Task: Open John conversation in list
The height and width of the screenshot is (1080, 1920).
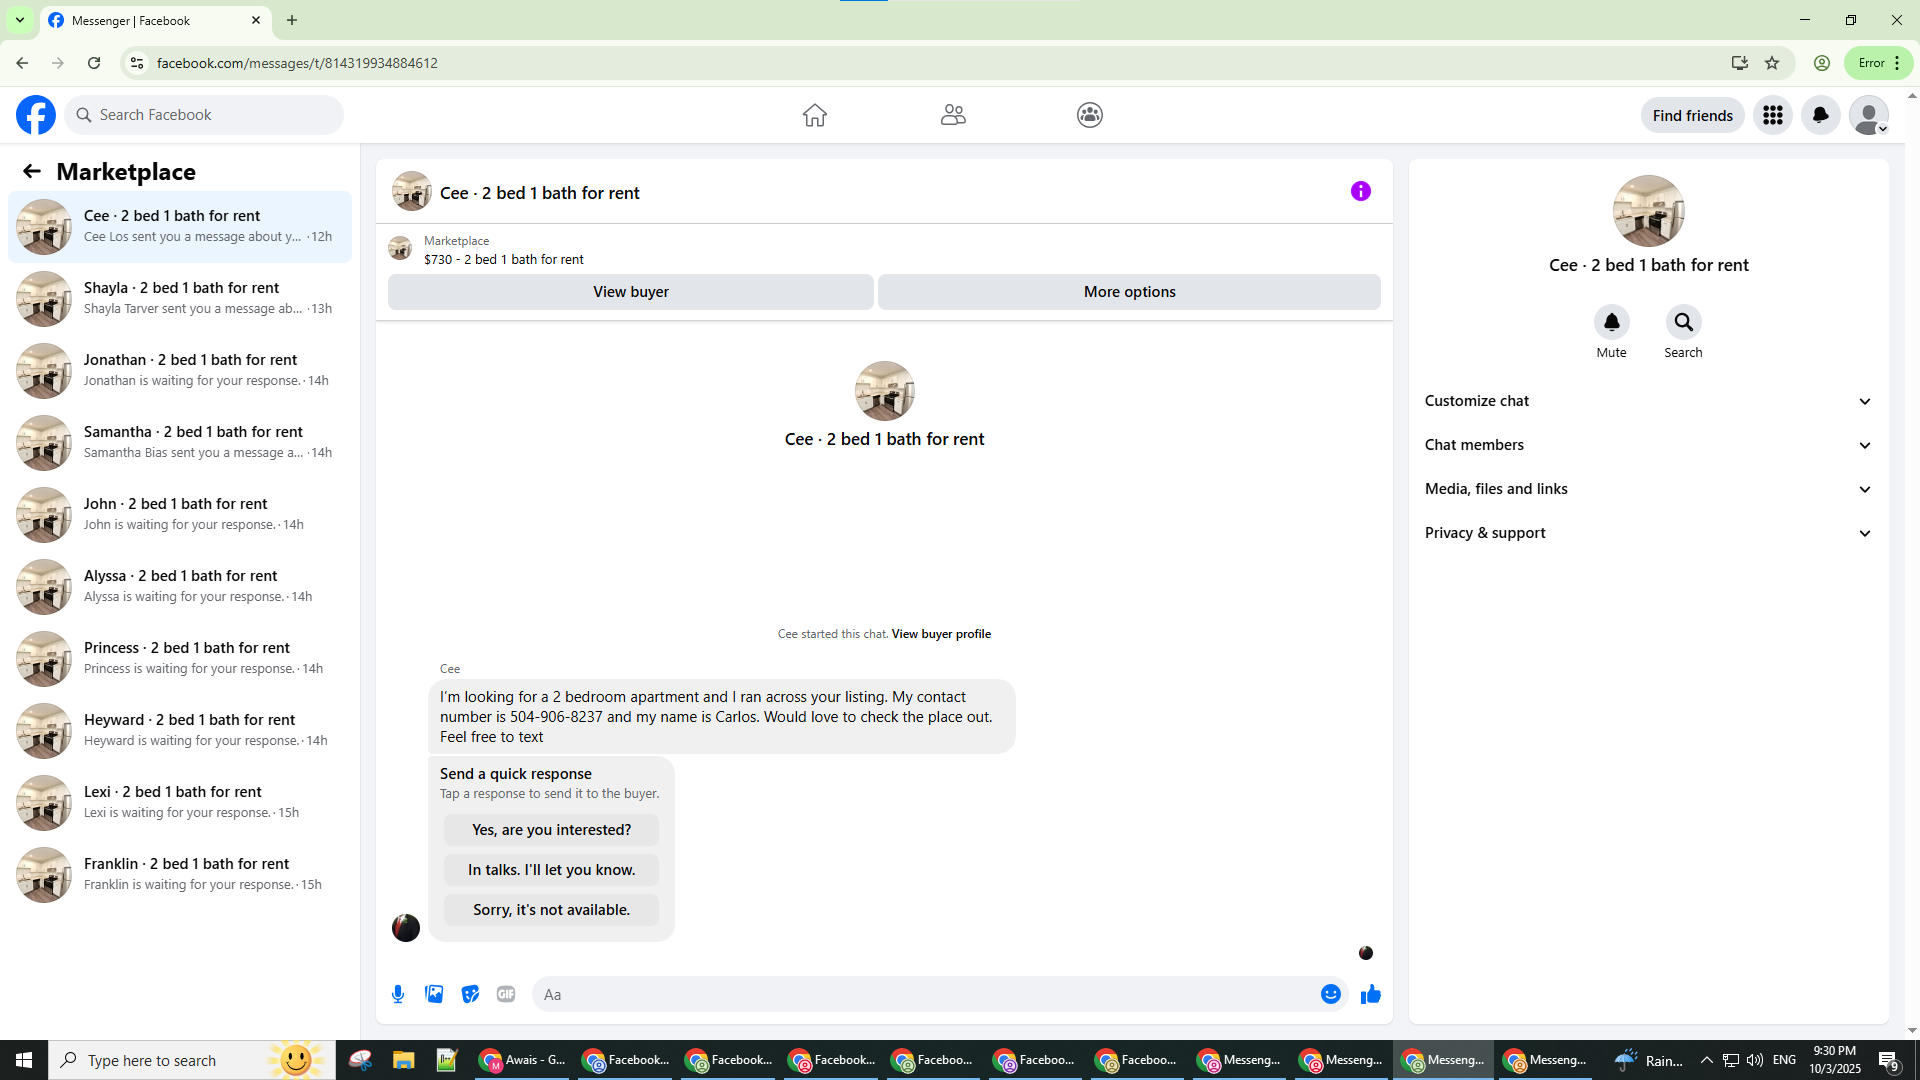Action: pos(180,515)
